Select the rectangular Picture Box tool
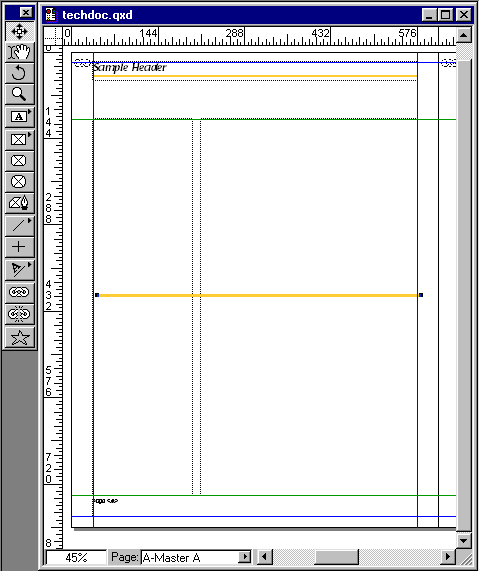Screen dimensions: 480x571 (x=19, y=139)
